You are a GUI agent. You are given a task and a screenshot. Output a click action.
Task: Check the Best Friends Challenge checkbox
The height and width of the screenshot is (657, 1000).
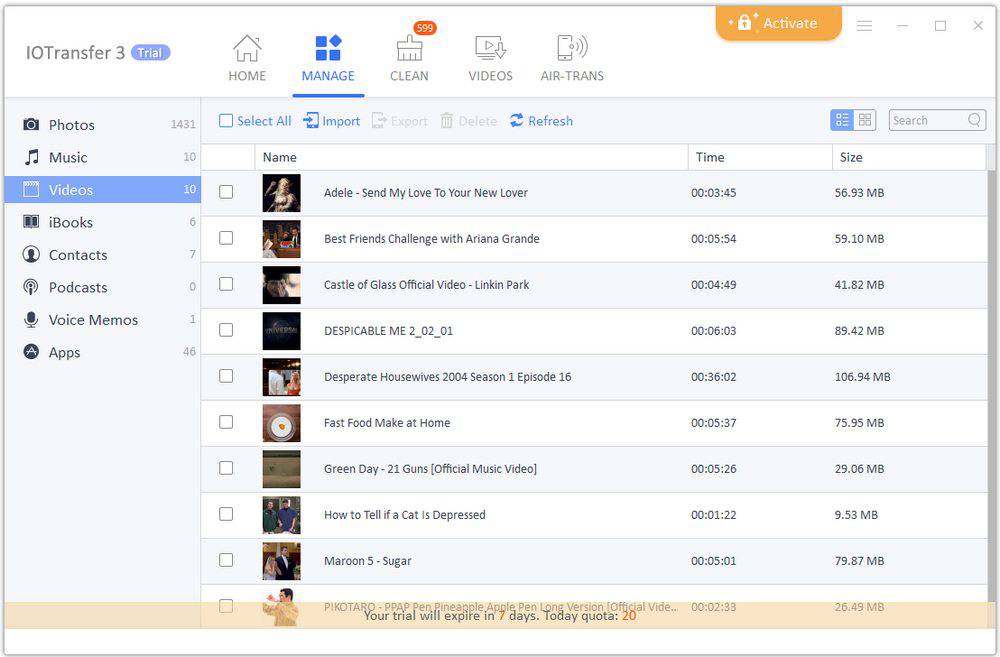point(226,238)
